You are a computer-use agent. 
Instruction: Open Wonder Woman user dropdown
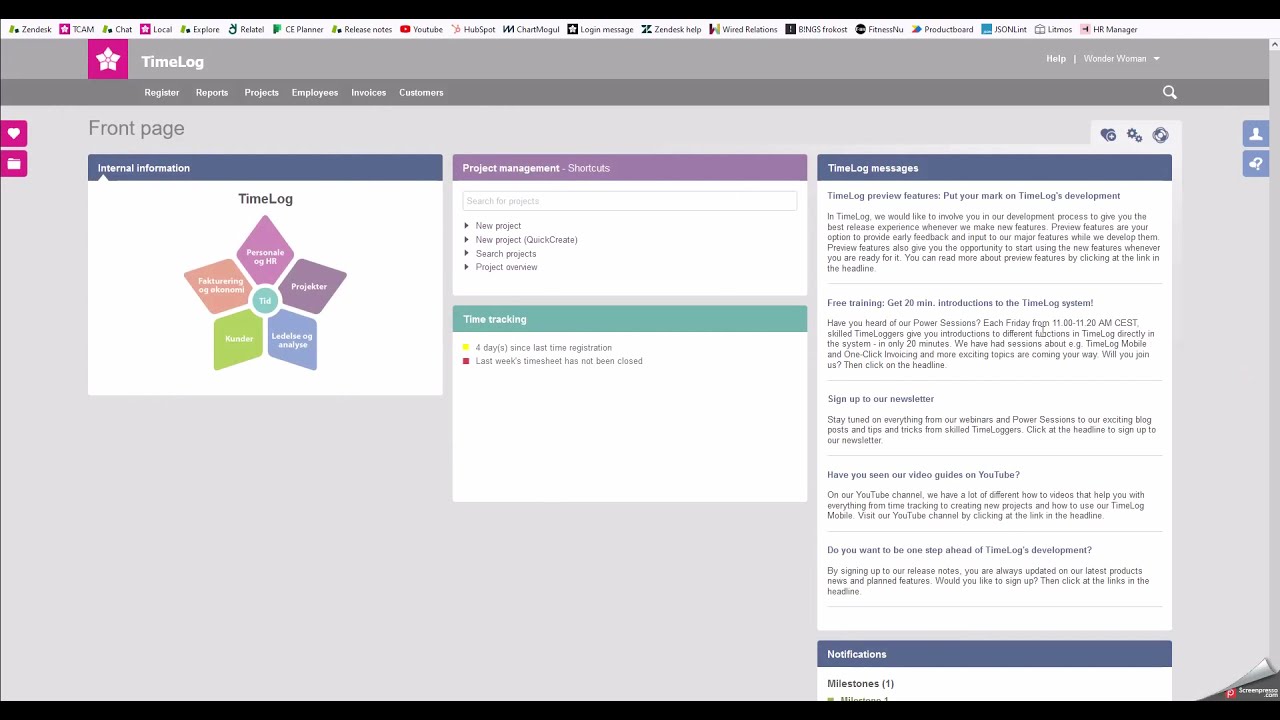1121,58
